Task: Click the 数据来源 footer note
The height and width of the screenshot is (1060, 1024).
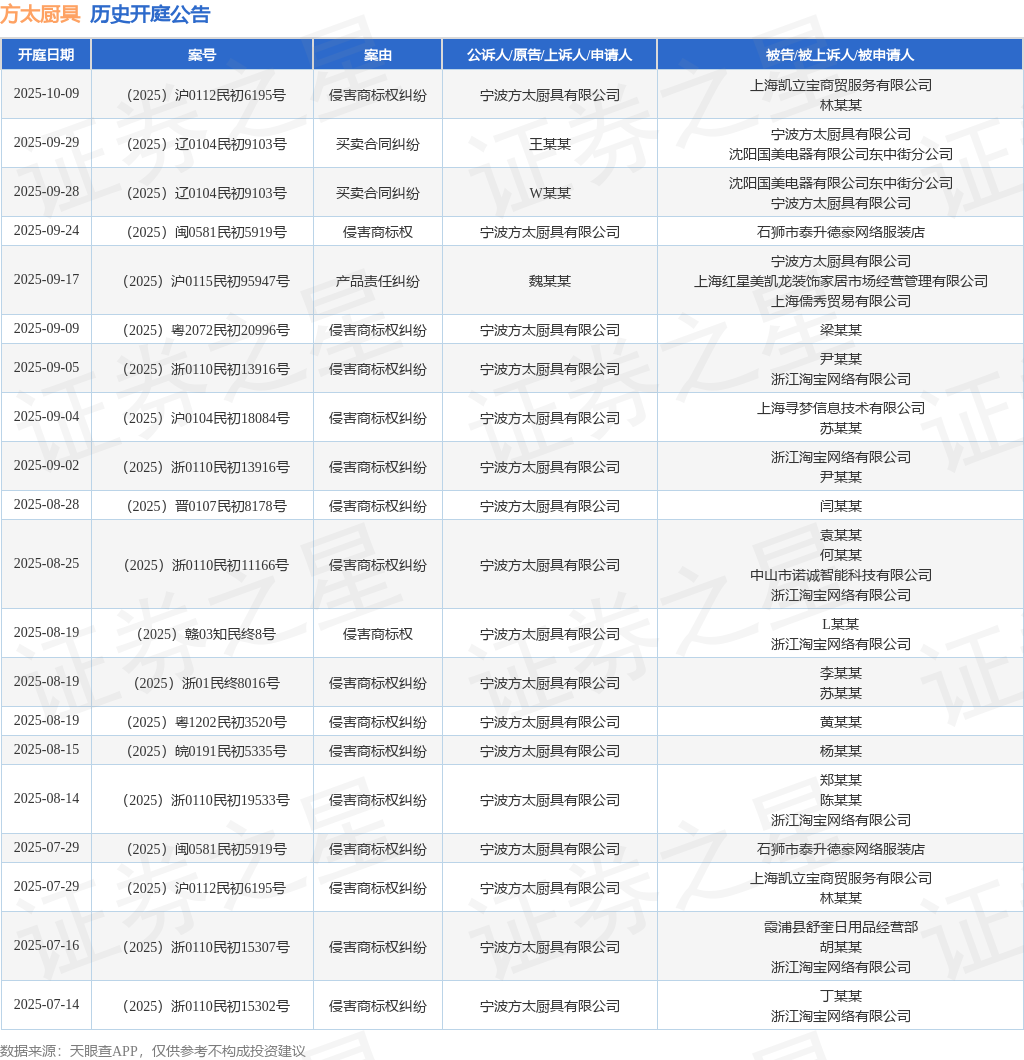Action: [x=153, y=1051]
